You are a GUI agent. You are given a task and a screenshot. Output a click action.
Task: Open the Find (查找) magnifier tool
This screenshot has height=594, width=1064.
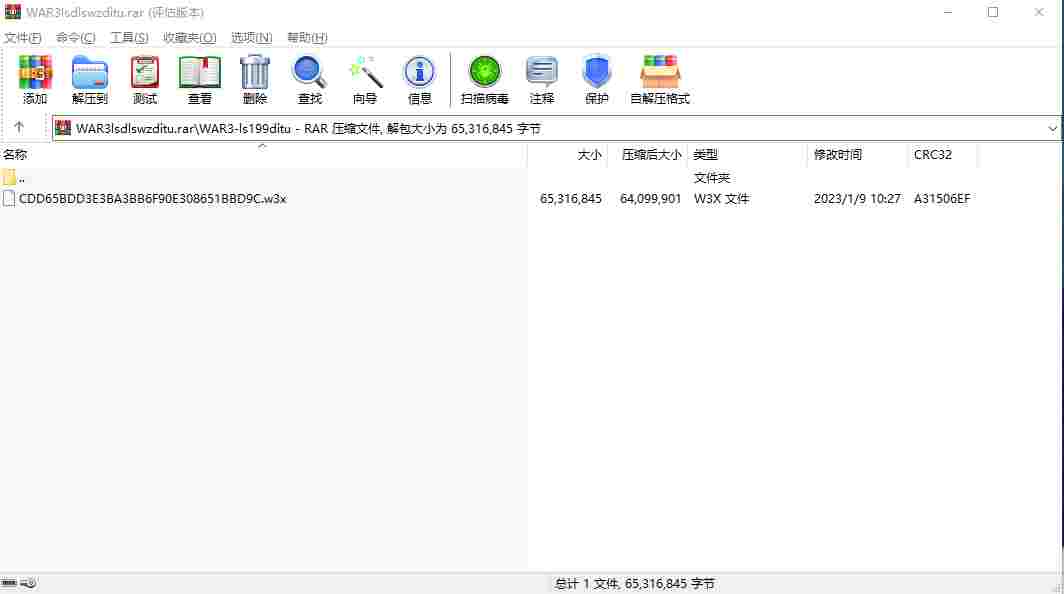point(309,79)
